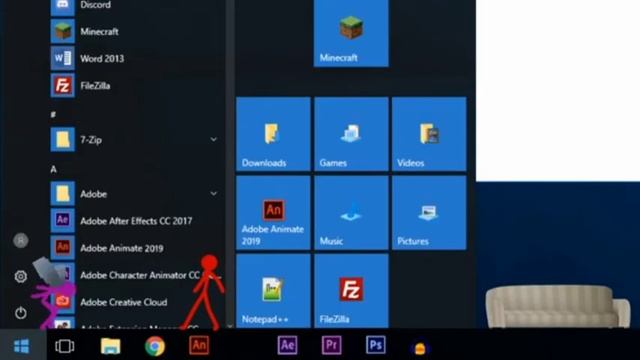
Task: Expand the 7-Zip folder chevron
Action: (213, 140)
